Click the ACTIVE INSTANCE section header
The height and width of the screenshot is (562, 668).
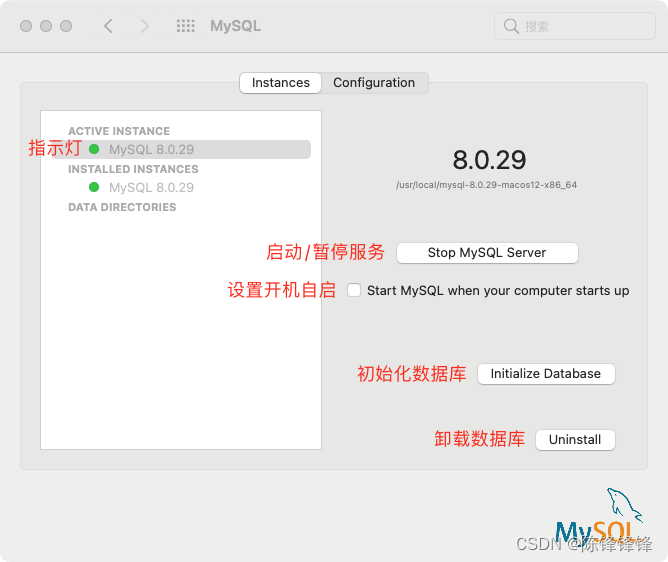[x=119, y=131]
